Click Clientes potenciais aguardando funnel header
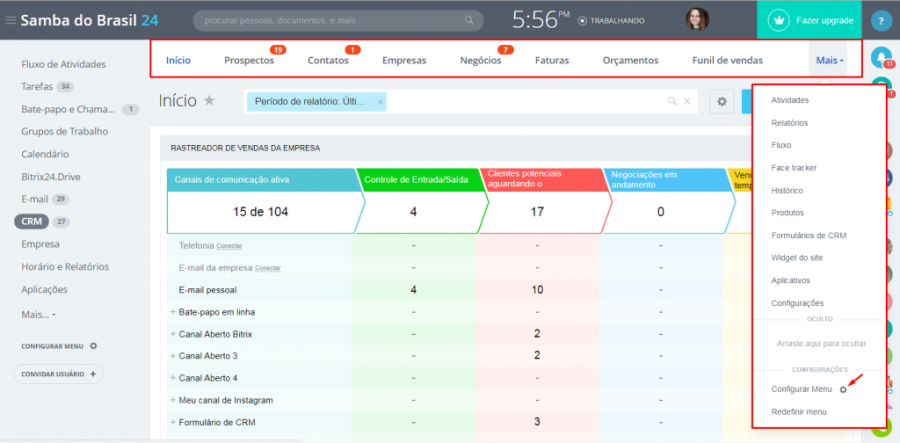The image size is (900, 443). 544,179
